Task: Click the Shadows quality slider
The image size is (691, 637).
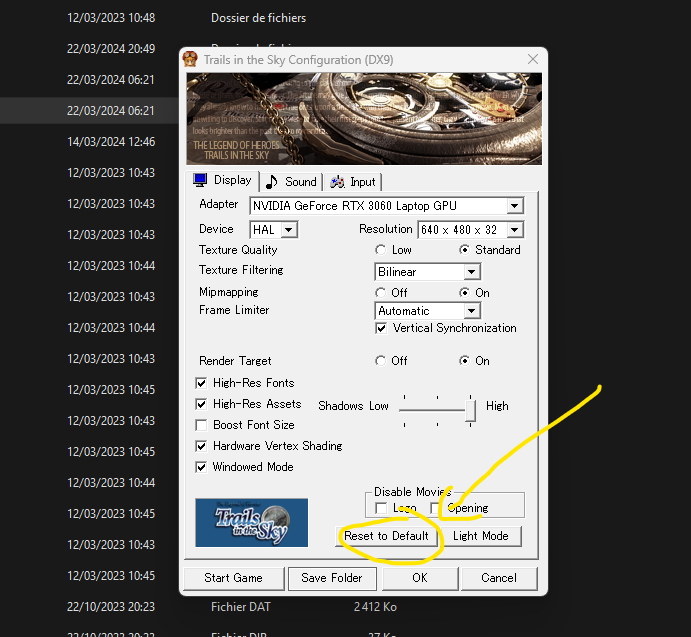Action: (470, 408)
